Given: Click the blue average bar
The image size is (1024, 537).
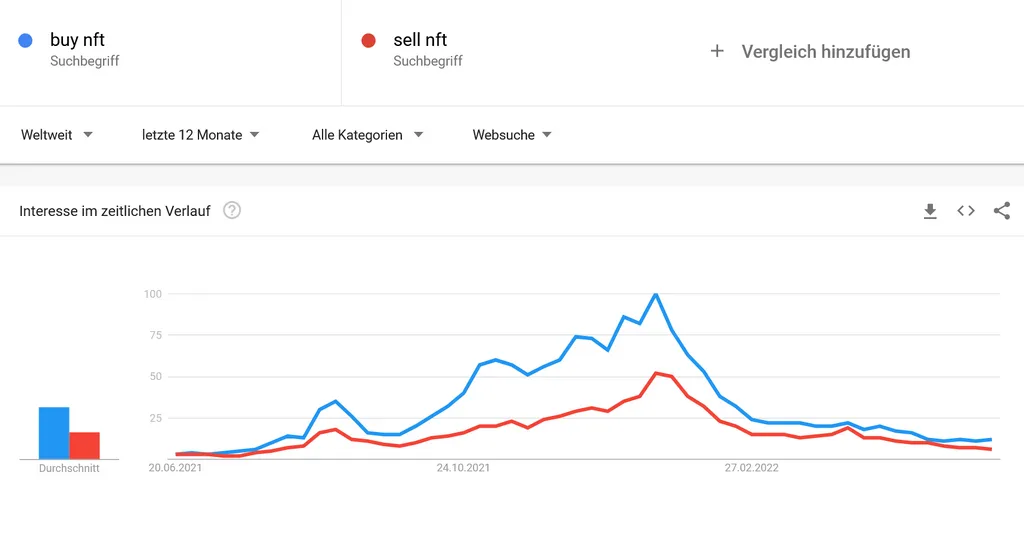Looking at the screenshot, I should point(54,432).
